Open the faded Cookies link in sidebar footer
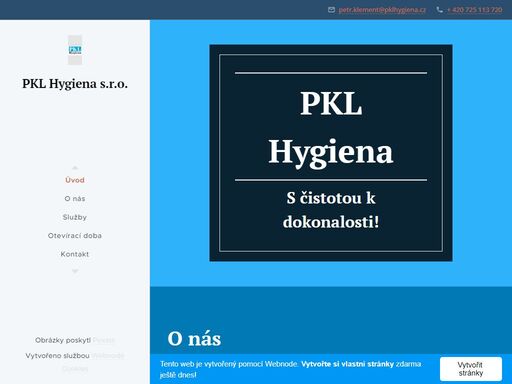Viewport: 512px width, 384px height. pos(75,369)
